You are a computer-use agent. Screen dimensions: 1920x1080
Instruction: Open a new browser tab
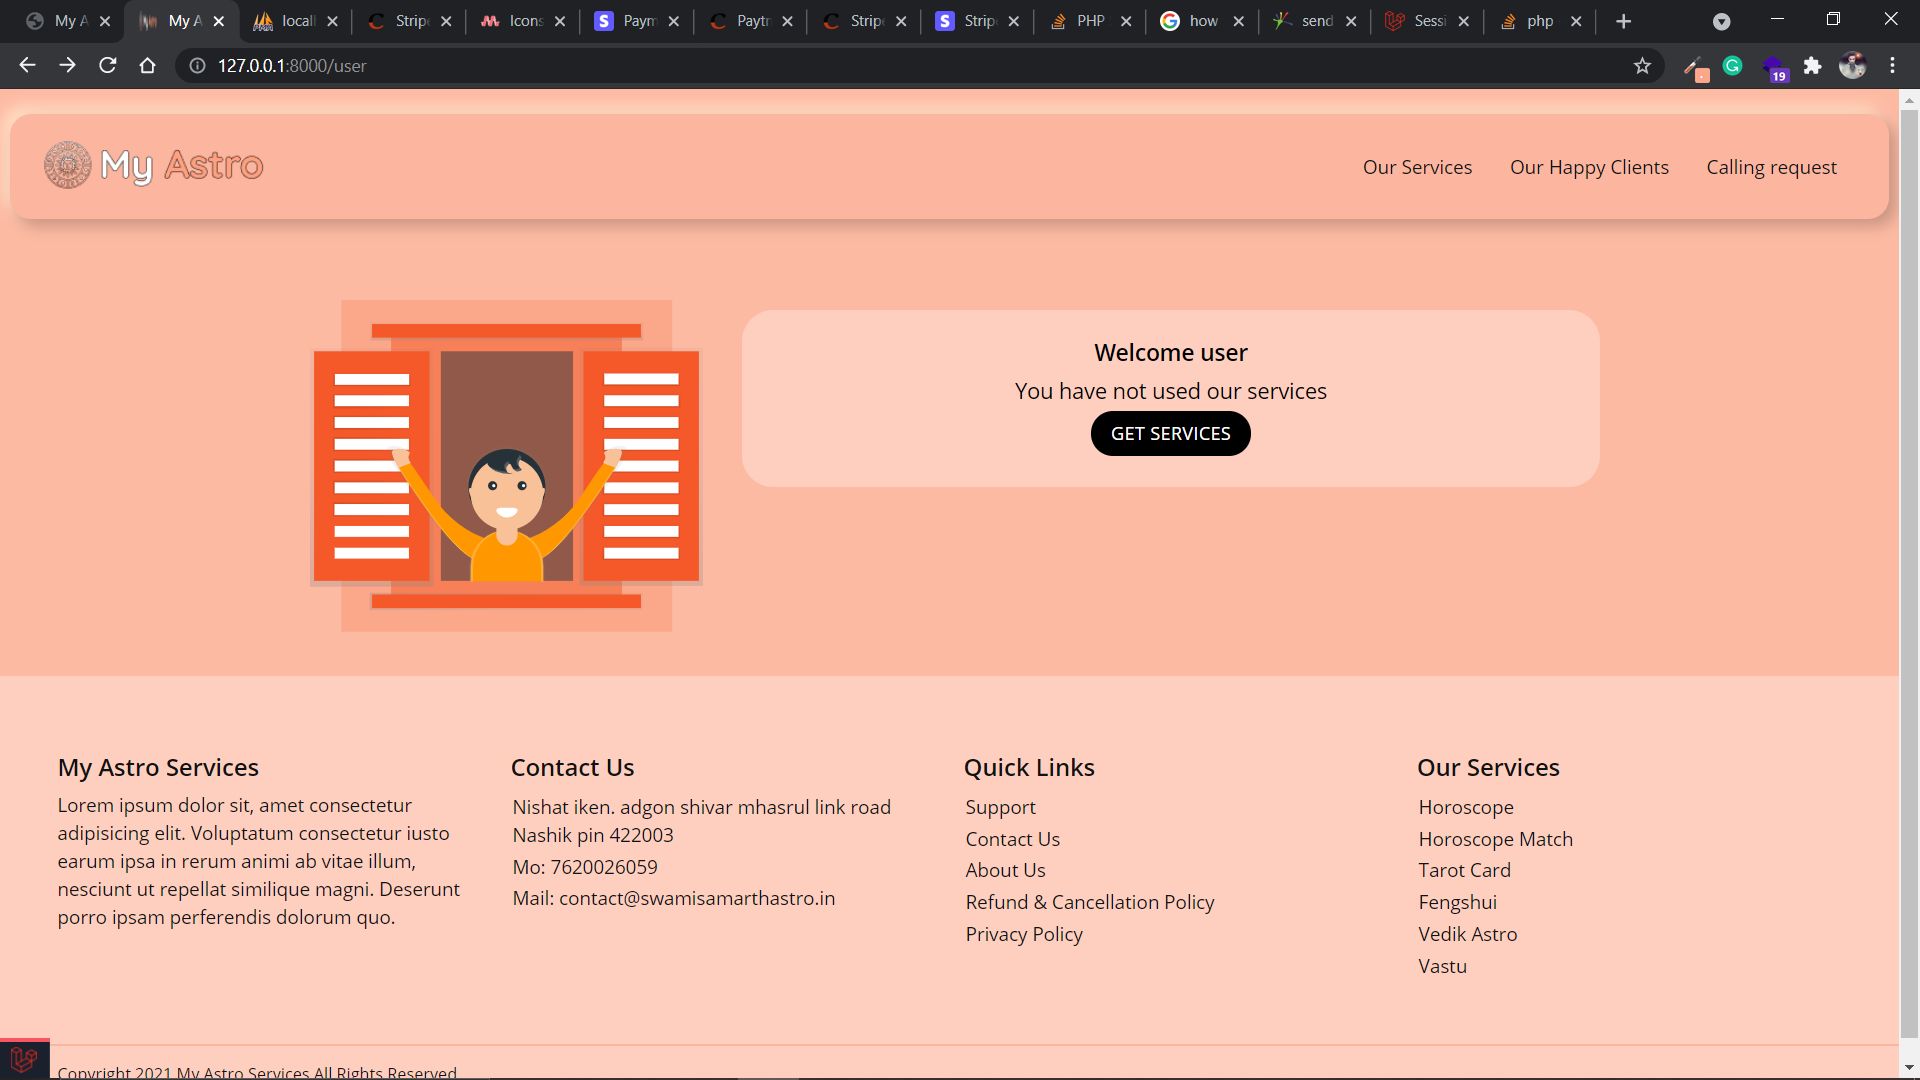(x=1623, y=21)
